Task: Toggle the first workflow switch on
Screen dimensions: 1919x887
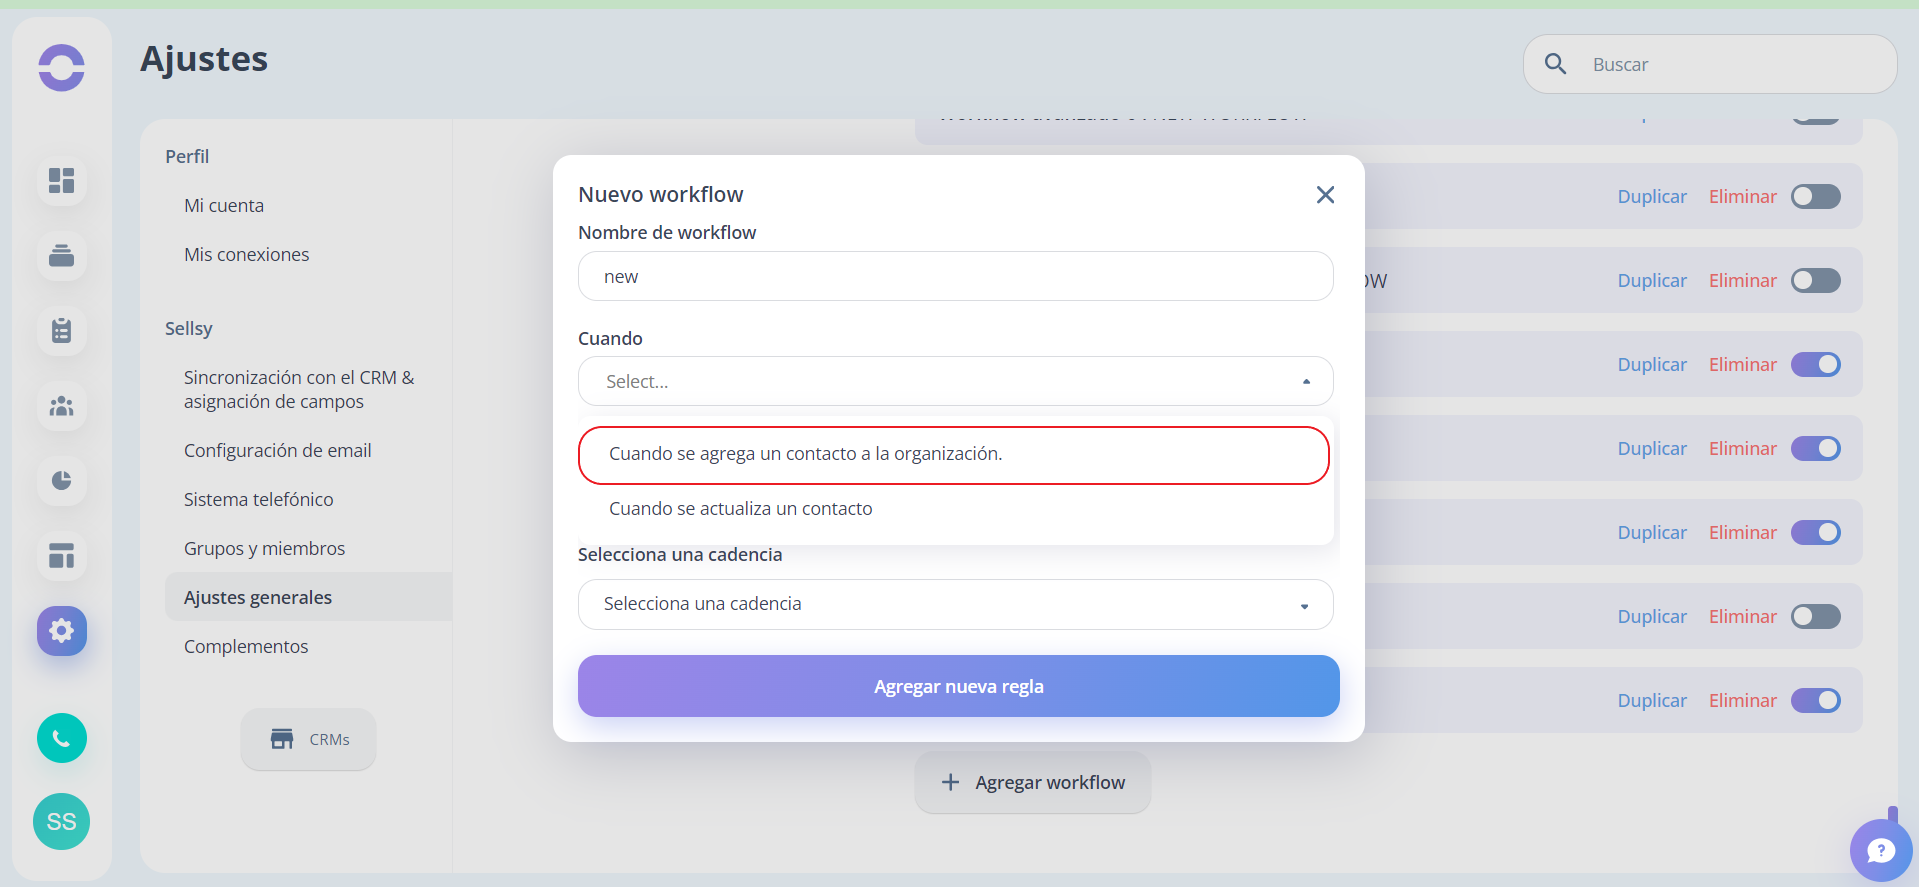Action: 1815,197
